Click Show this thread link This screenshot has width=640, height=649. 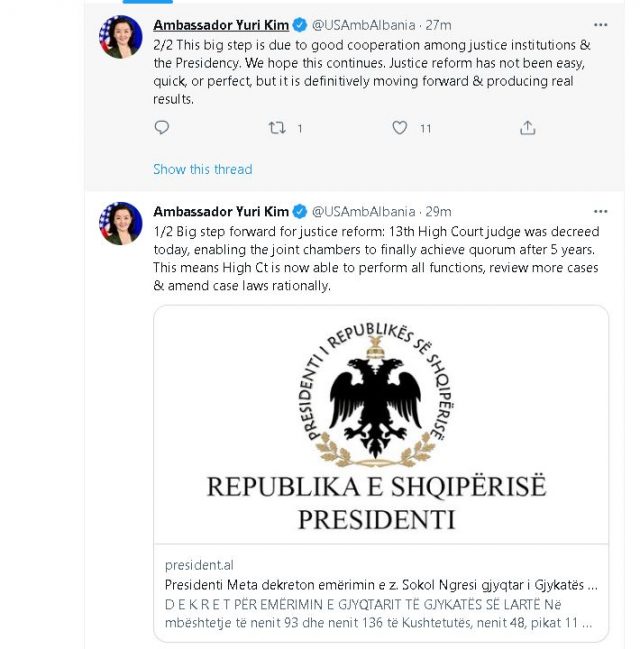pyautogui.click(x=202, y=169)
